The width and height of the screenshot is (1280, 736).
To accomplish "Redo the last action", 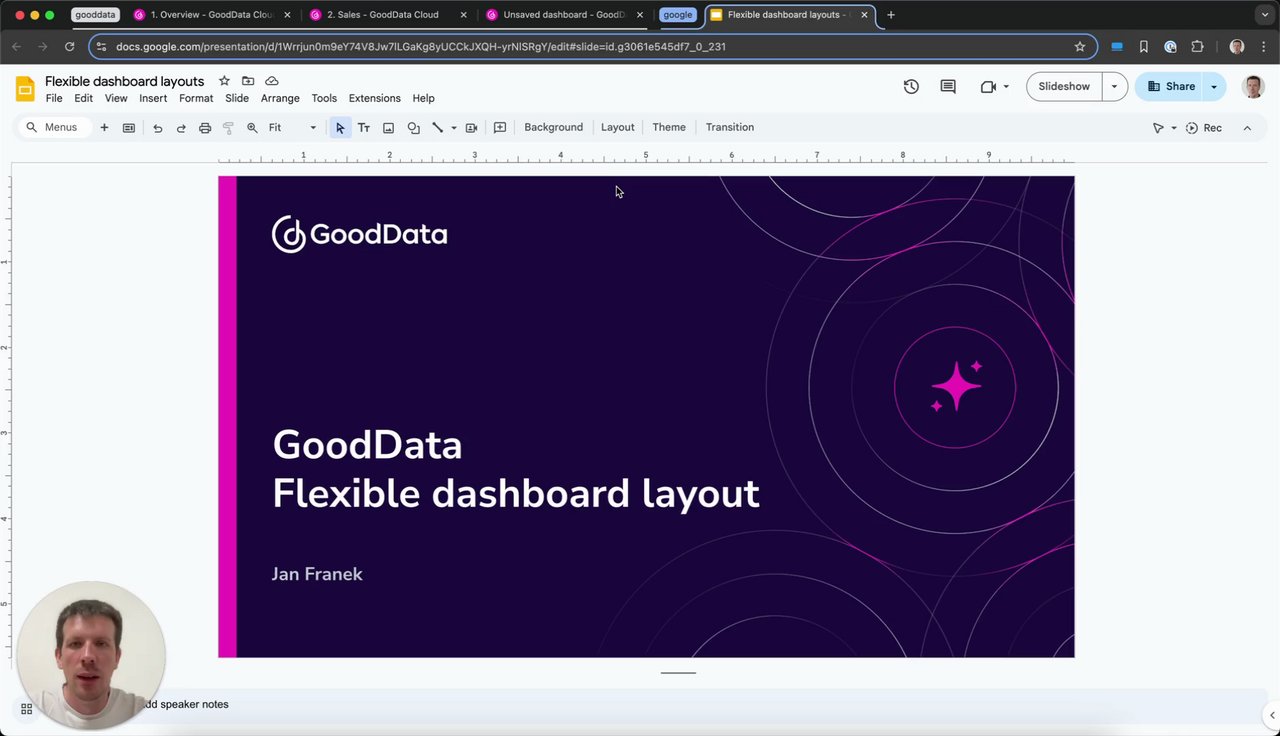I will [181, 128].
